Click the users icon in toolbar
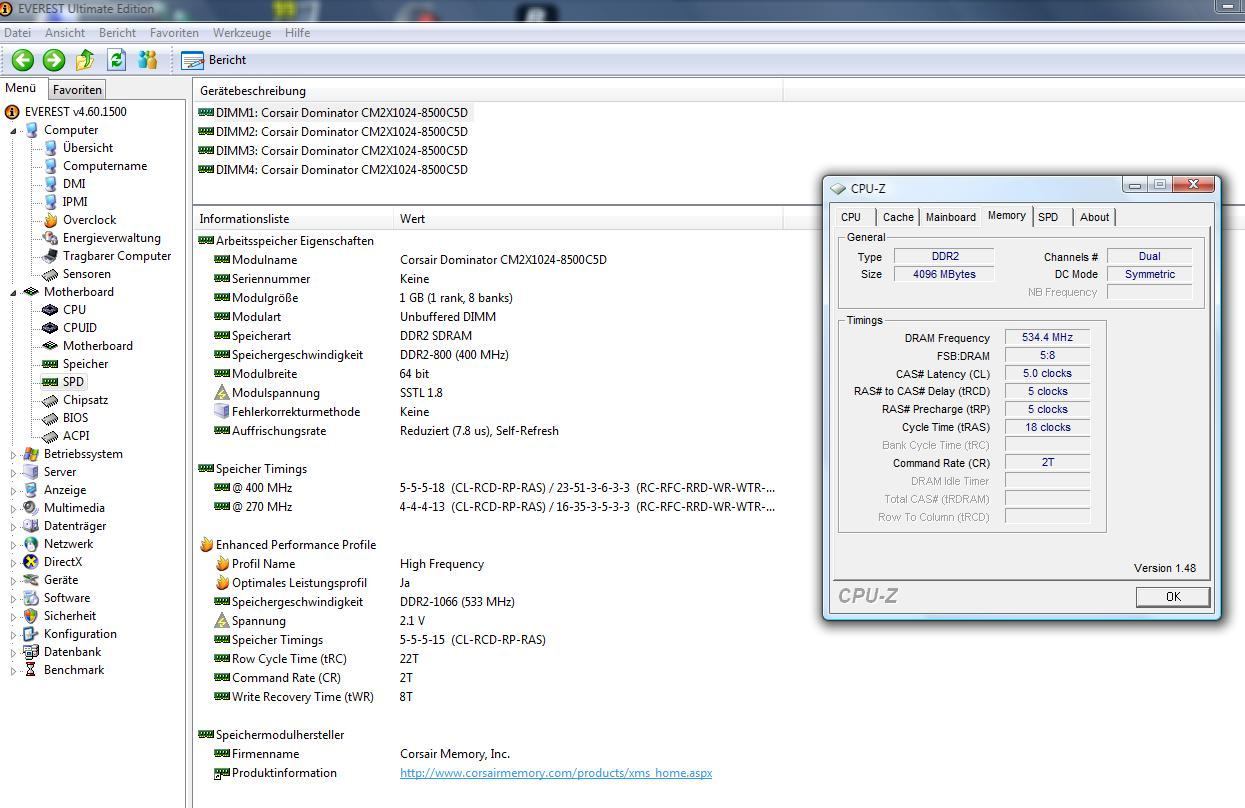The image size is (1245, 808). 148,60
